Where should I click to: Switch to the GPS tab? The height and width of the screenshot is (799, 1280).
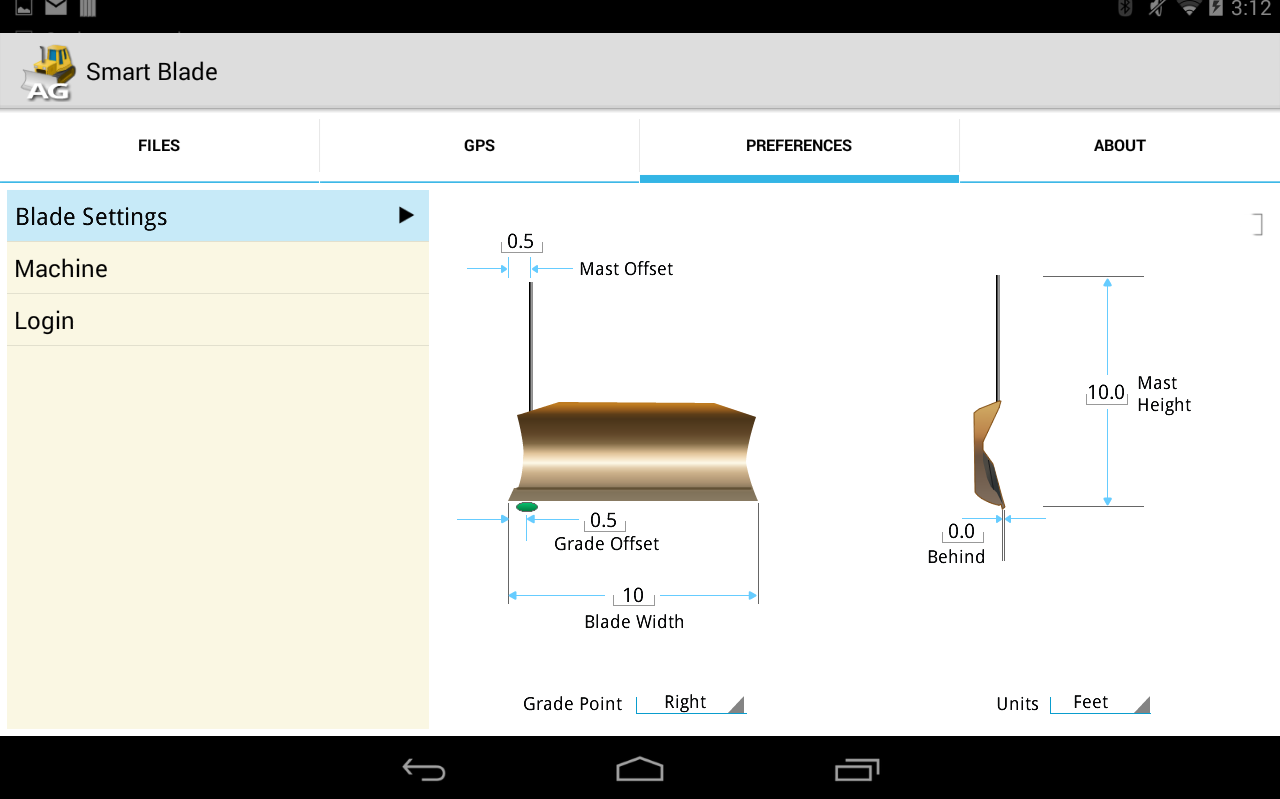(x=479, y=146)
